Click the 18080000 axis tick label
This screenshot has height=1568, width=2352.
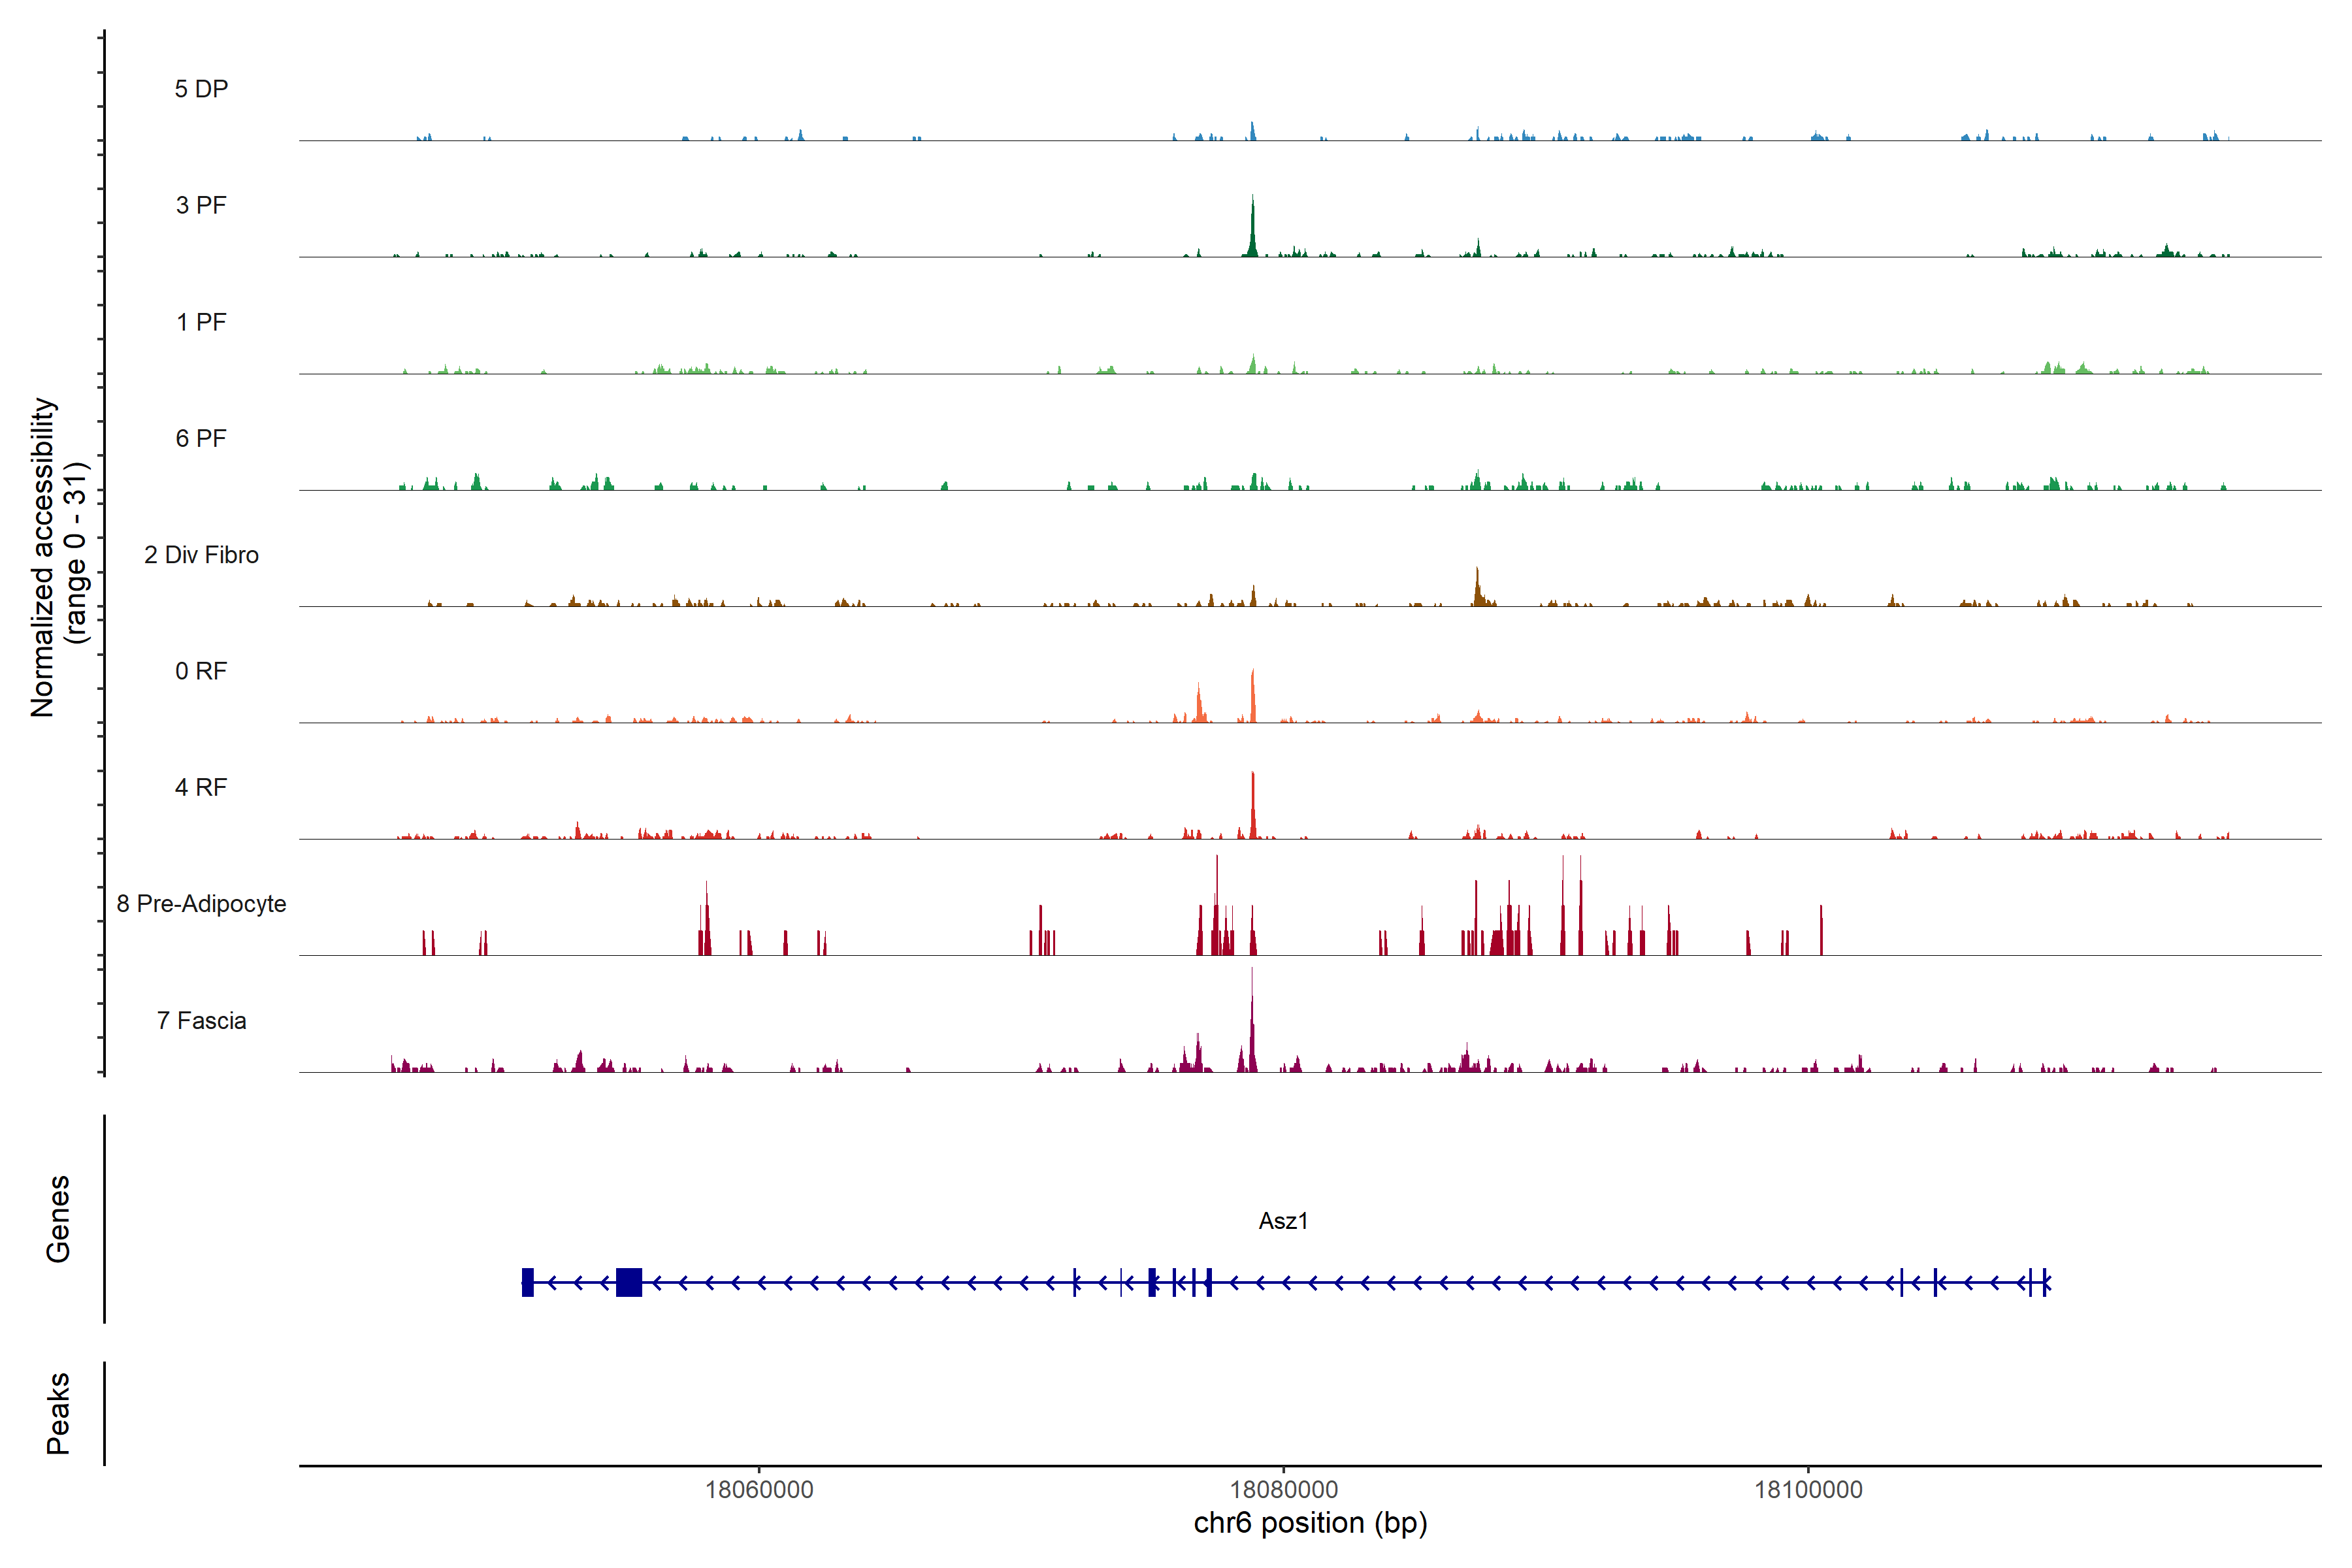pyautogui.click(x=1283, y=1490)
